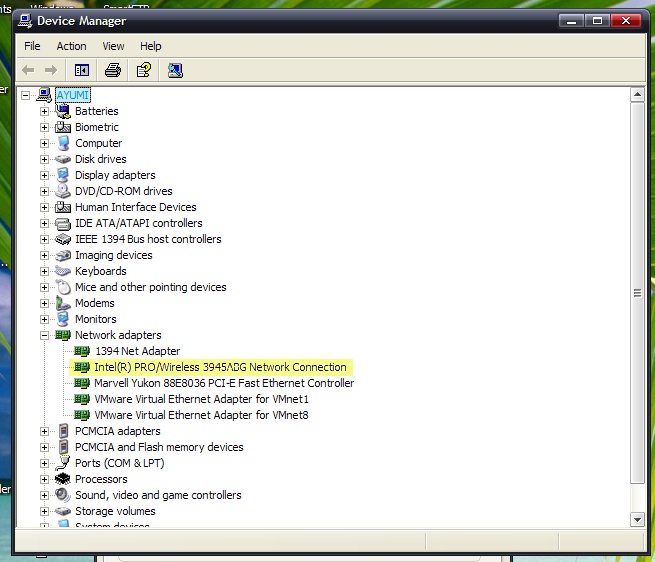Expand Sound, video and game controllers node

[x=44, y=495]
